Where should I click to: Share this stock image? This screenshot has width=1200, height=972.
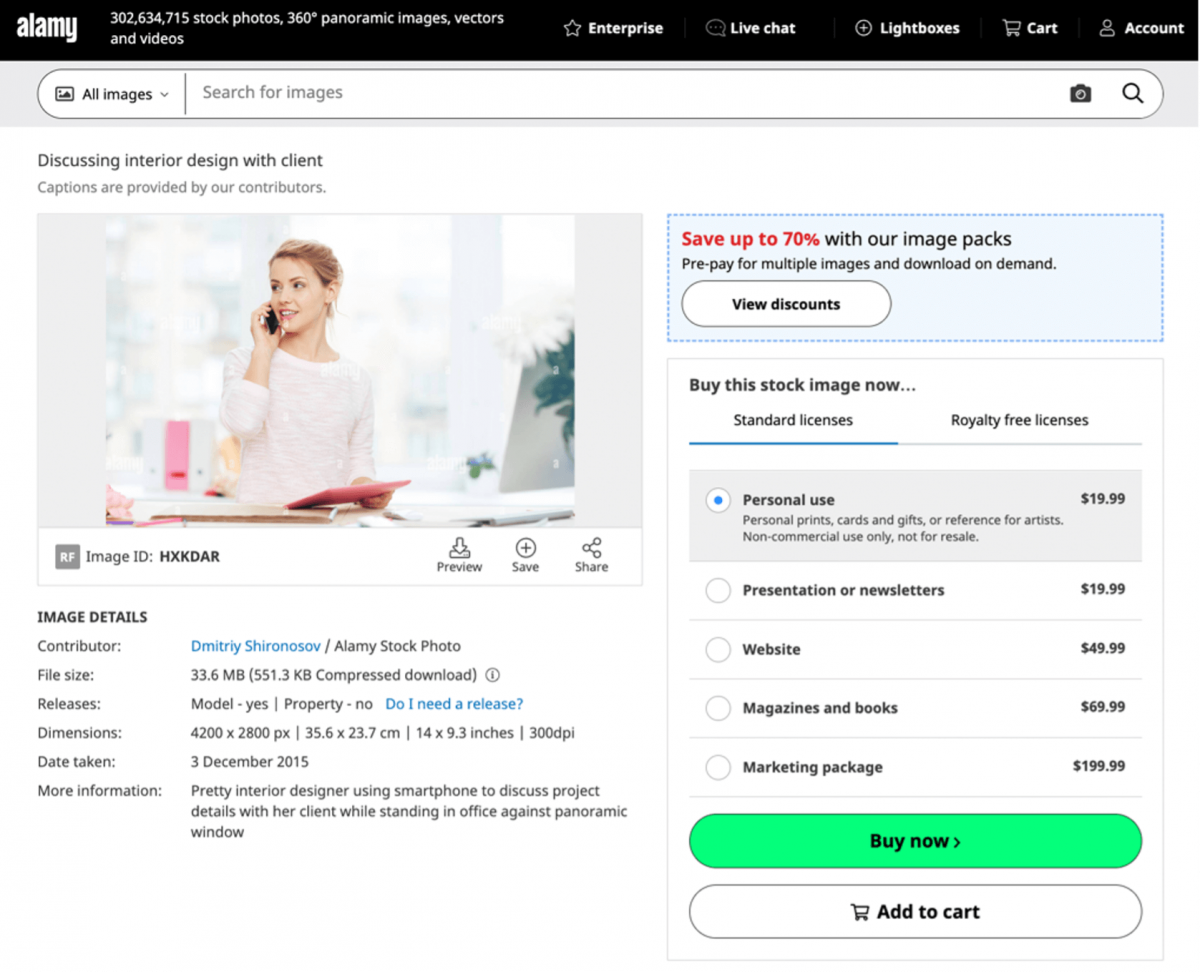tap(591, 554)
